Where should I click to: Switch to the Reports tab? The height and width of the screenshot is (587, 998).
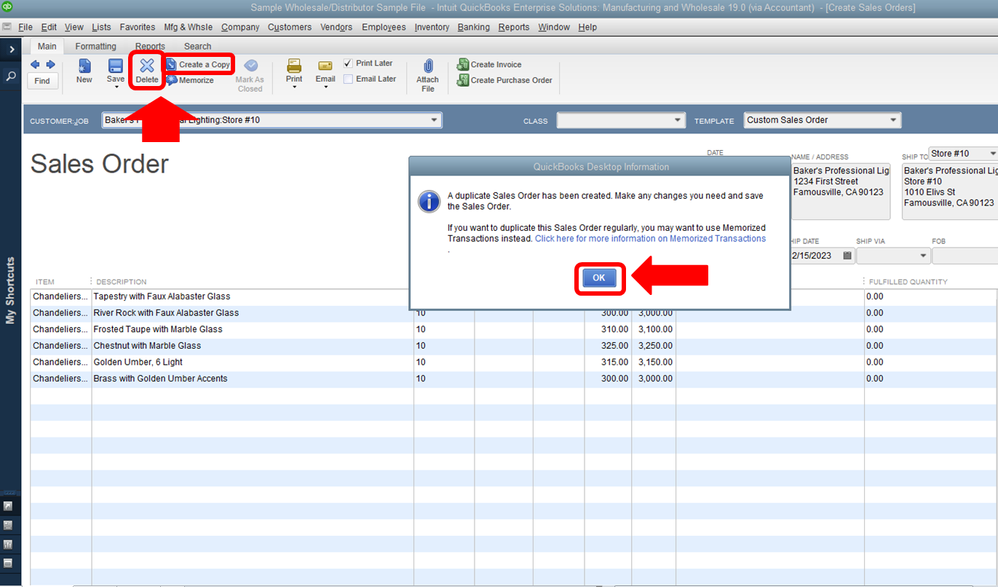click(x=150, y=46)
